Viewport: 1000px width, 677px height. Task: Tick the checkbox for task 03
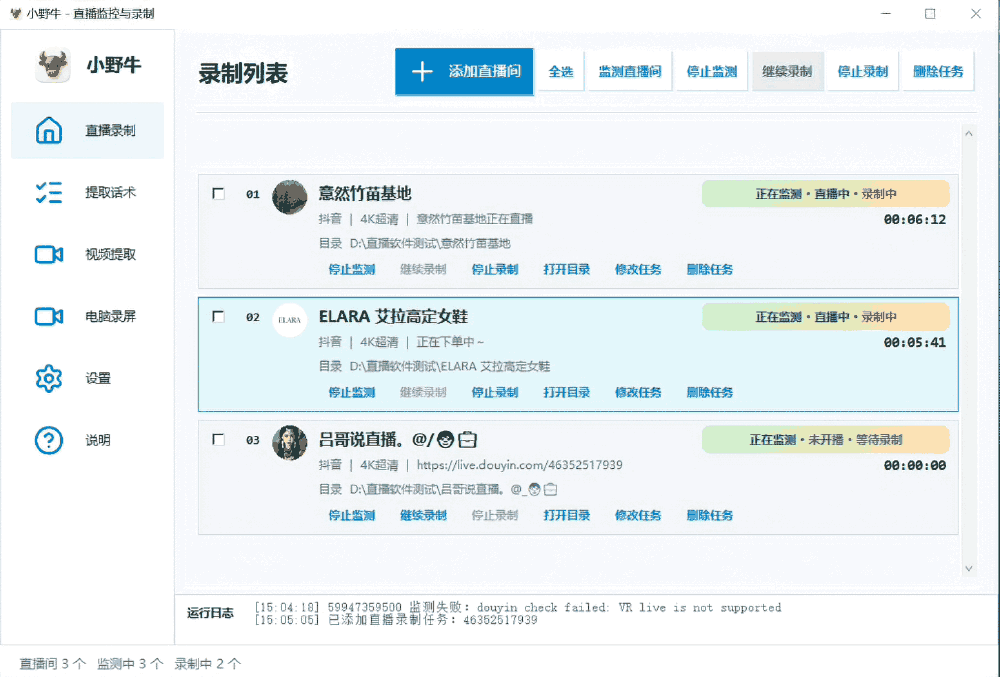(218, 439)
